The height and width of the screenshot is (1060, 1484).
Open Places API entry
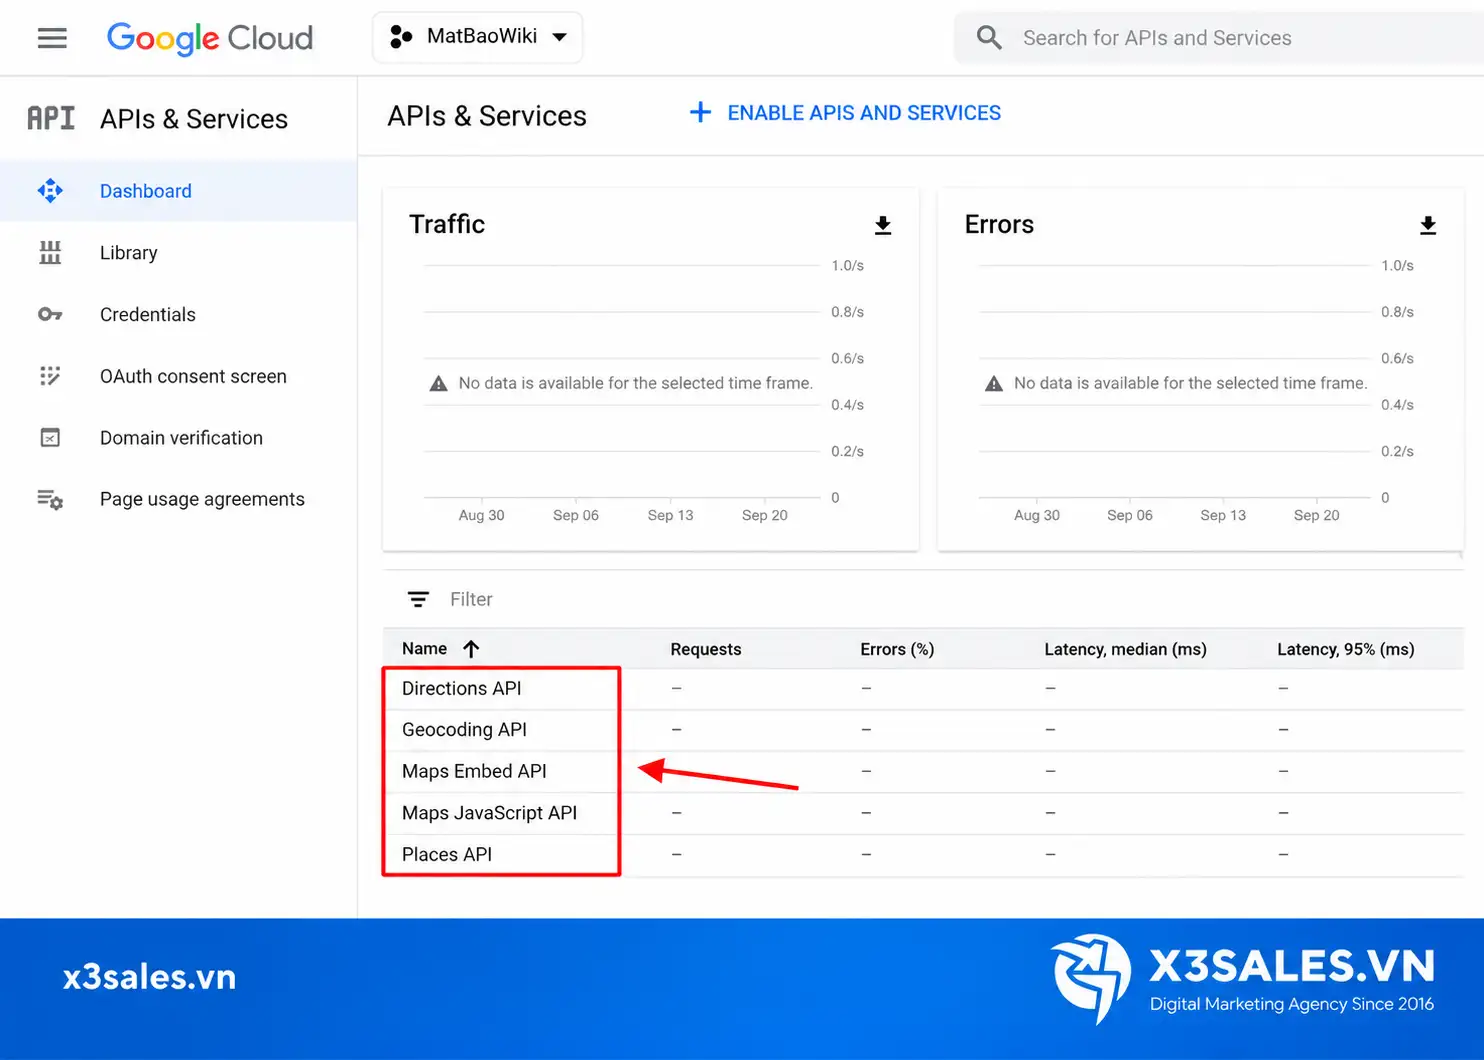[447, 854]
